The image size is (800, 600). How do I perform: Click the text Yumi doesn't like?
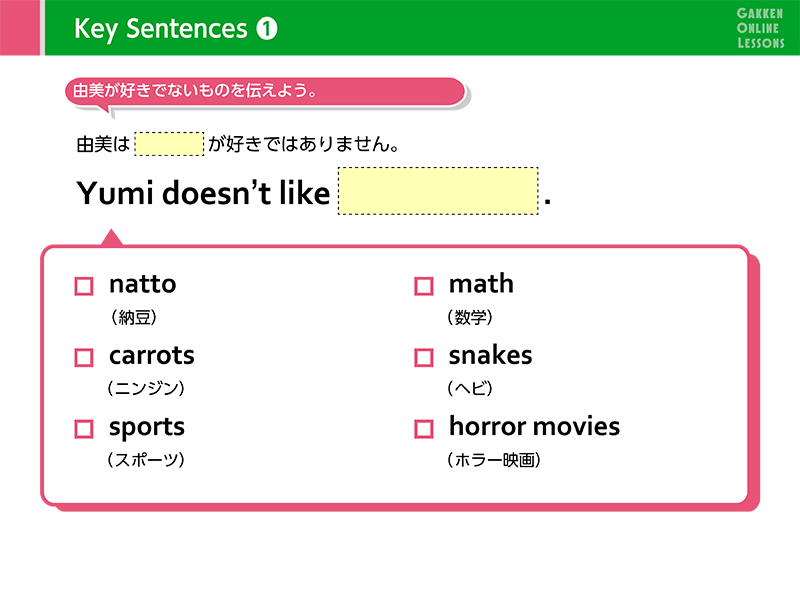coord(203,194)
